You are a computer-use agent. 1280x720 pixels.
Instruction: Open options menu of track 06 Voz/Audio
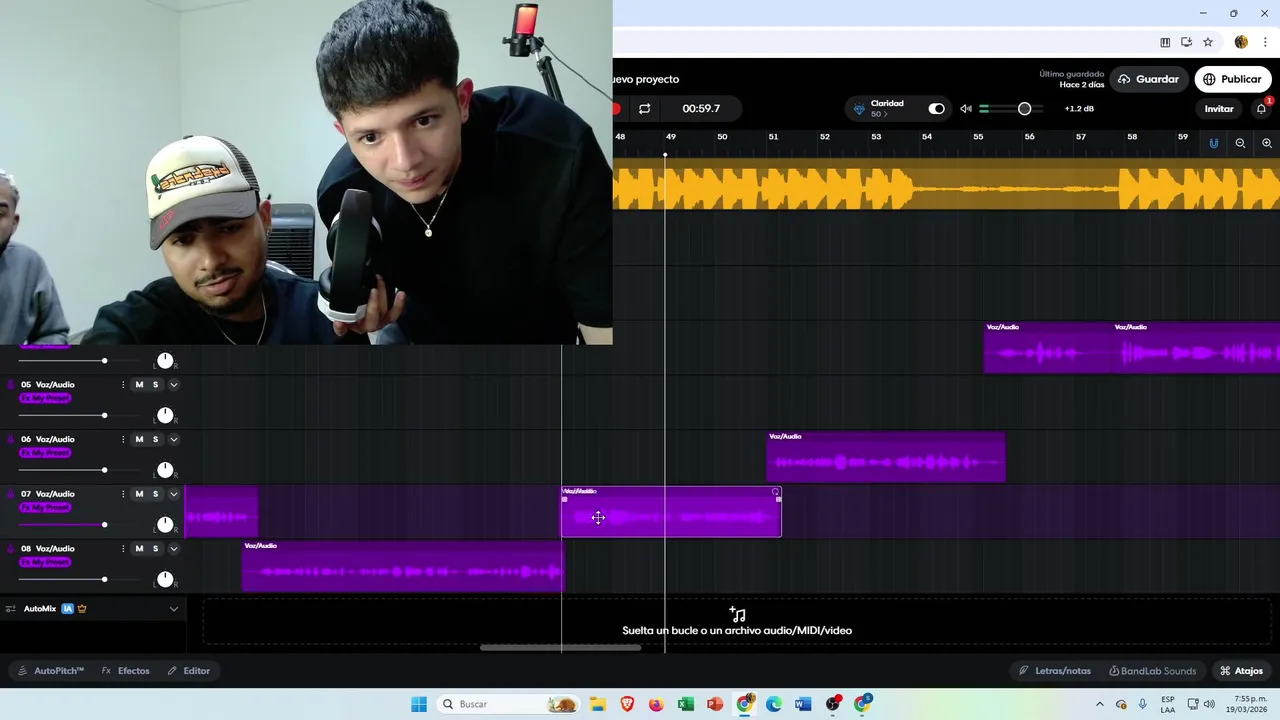pyautogui.click(x=123, y=439)
